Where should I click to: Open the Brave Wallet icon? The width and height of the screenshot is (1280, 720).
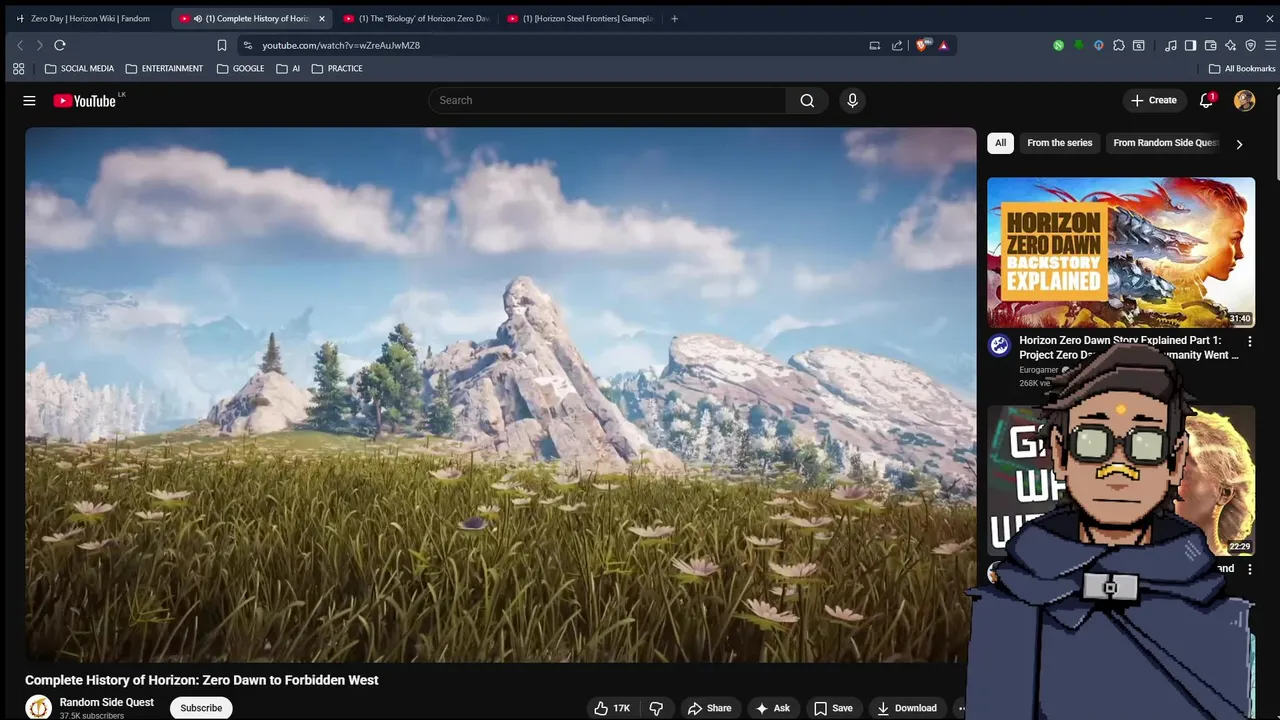(1210, 45)
